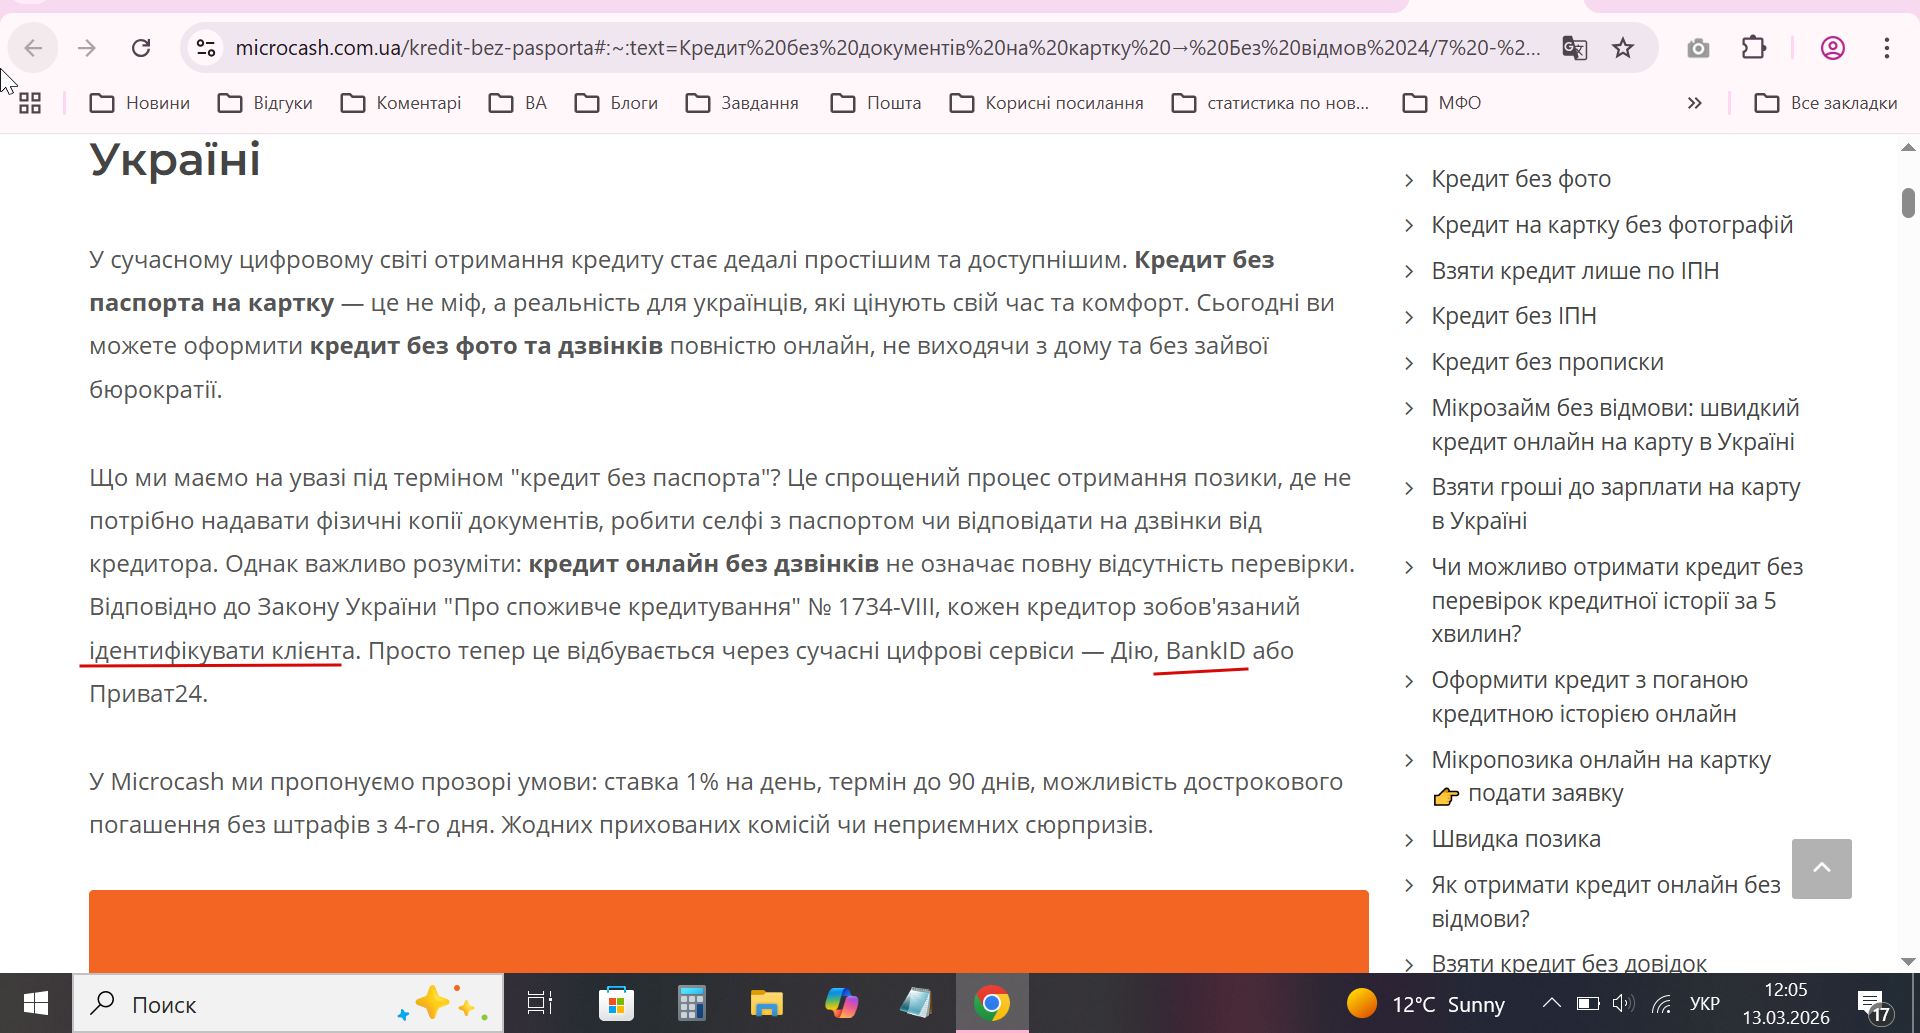Open Calculator from taskbar
This screenshot has width=1920, height=1033.
(x=691, y=1003)
